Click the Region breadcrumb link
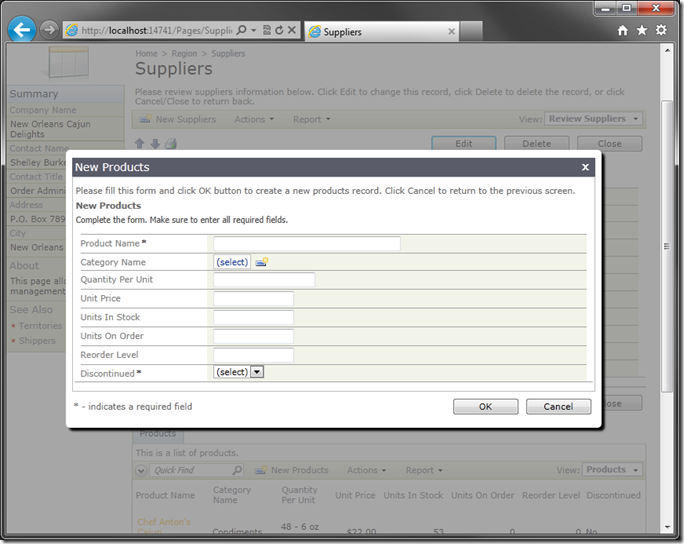 click(x=184, y=53)
